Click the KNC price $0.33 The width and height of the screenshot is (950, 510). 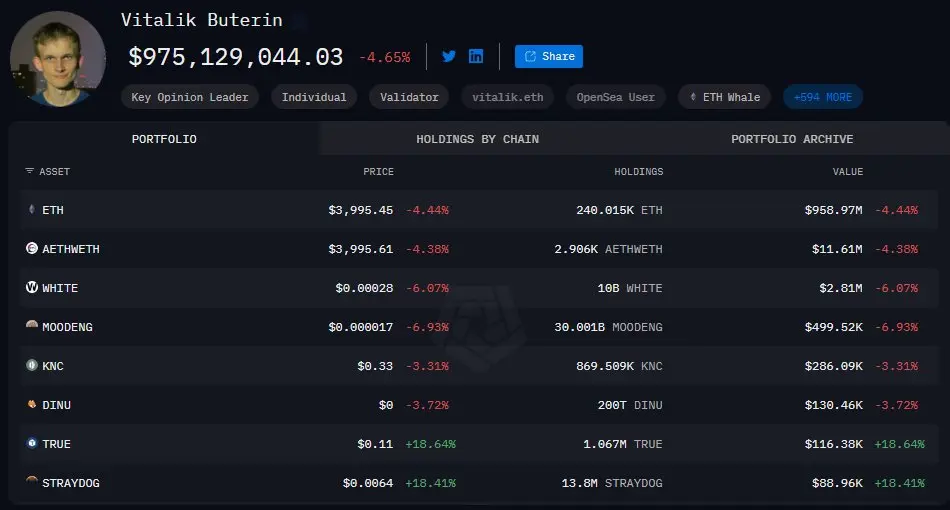point(375,366)
